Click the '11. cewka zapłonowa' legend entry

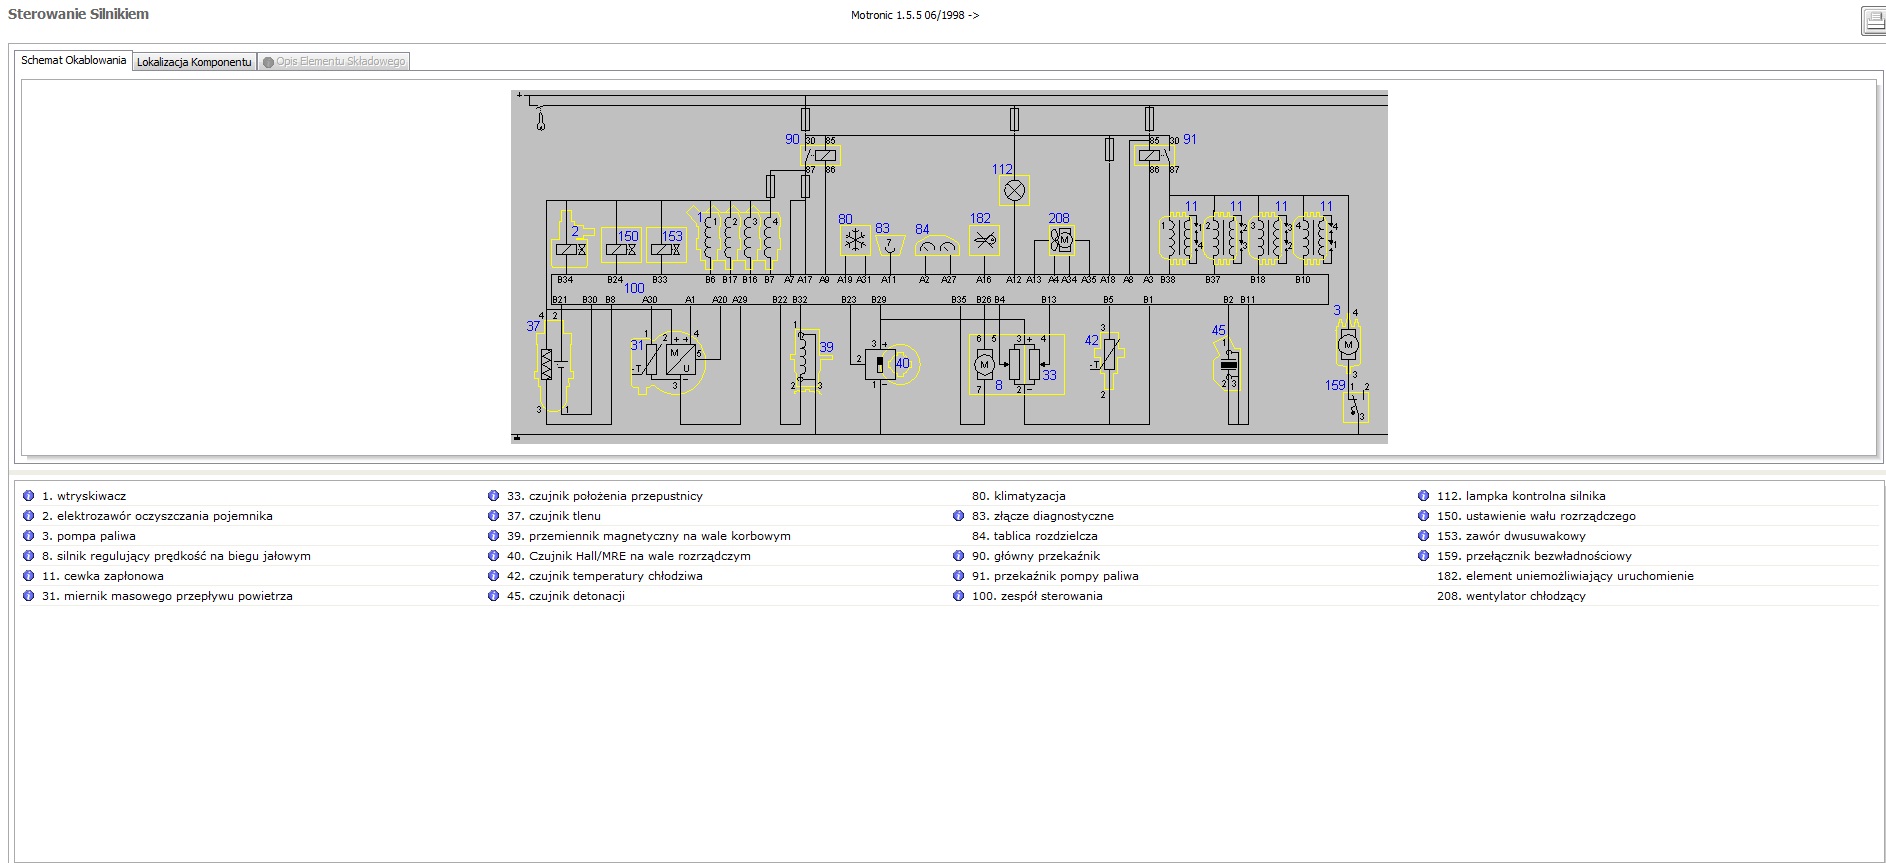click(103, 576)
